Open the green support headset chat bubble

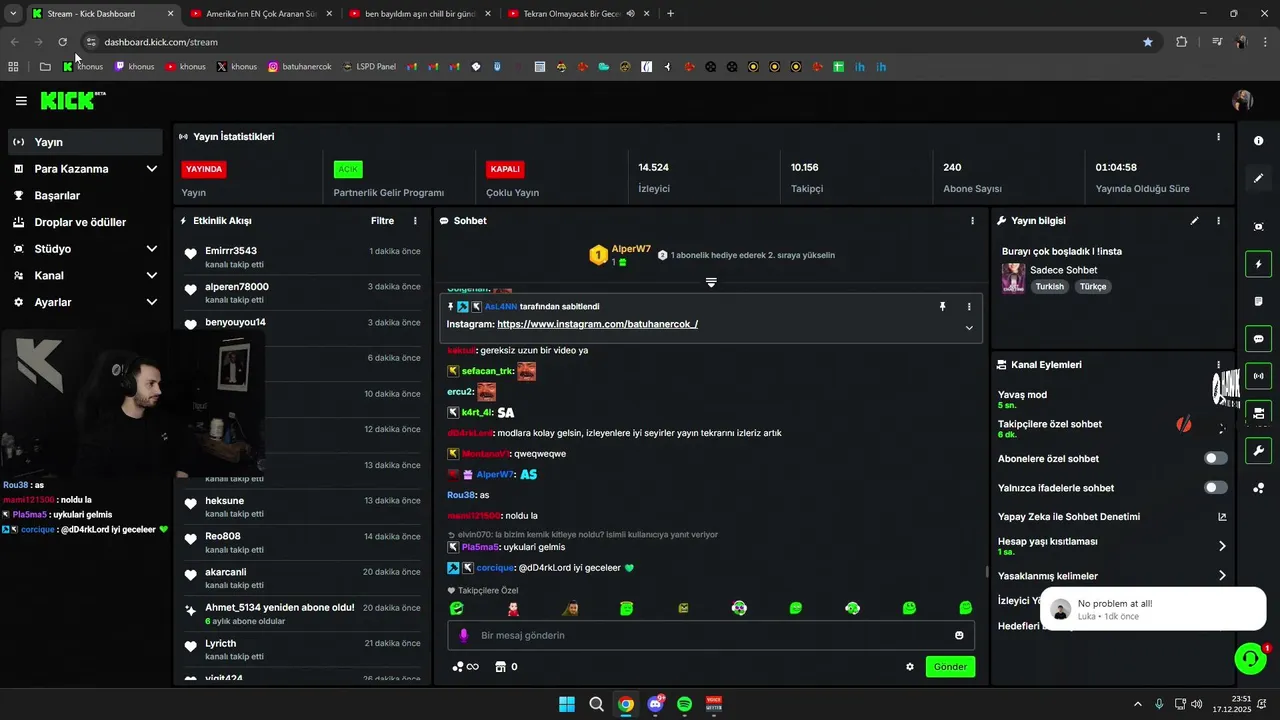coord(1250,658)
